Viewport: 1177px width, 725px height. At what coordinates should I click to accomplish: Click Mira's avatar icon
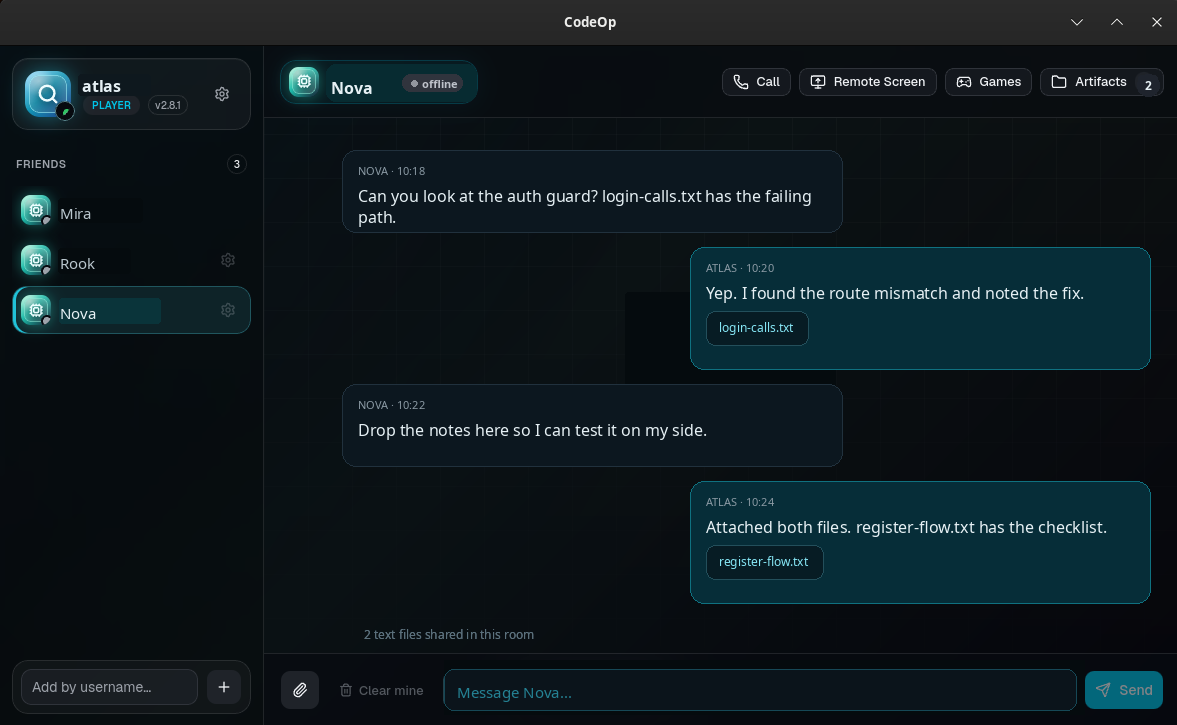click(36, 210)
